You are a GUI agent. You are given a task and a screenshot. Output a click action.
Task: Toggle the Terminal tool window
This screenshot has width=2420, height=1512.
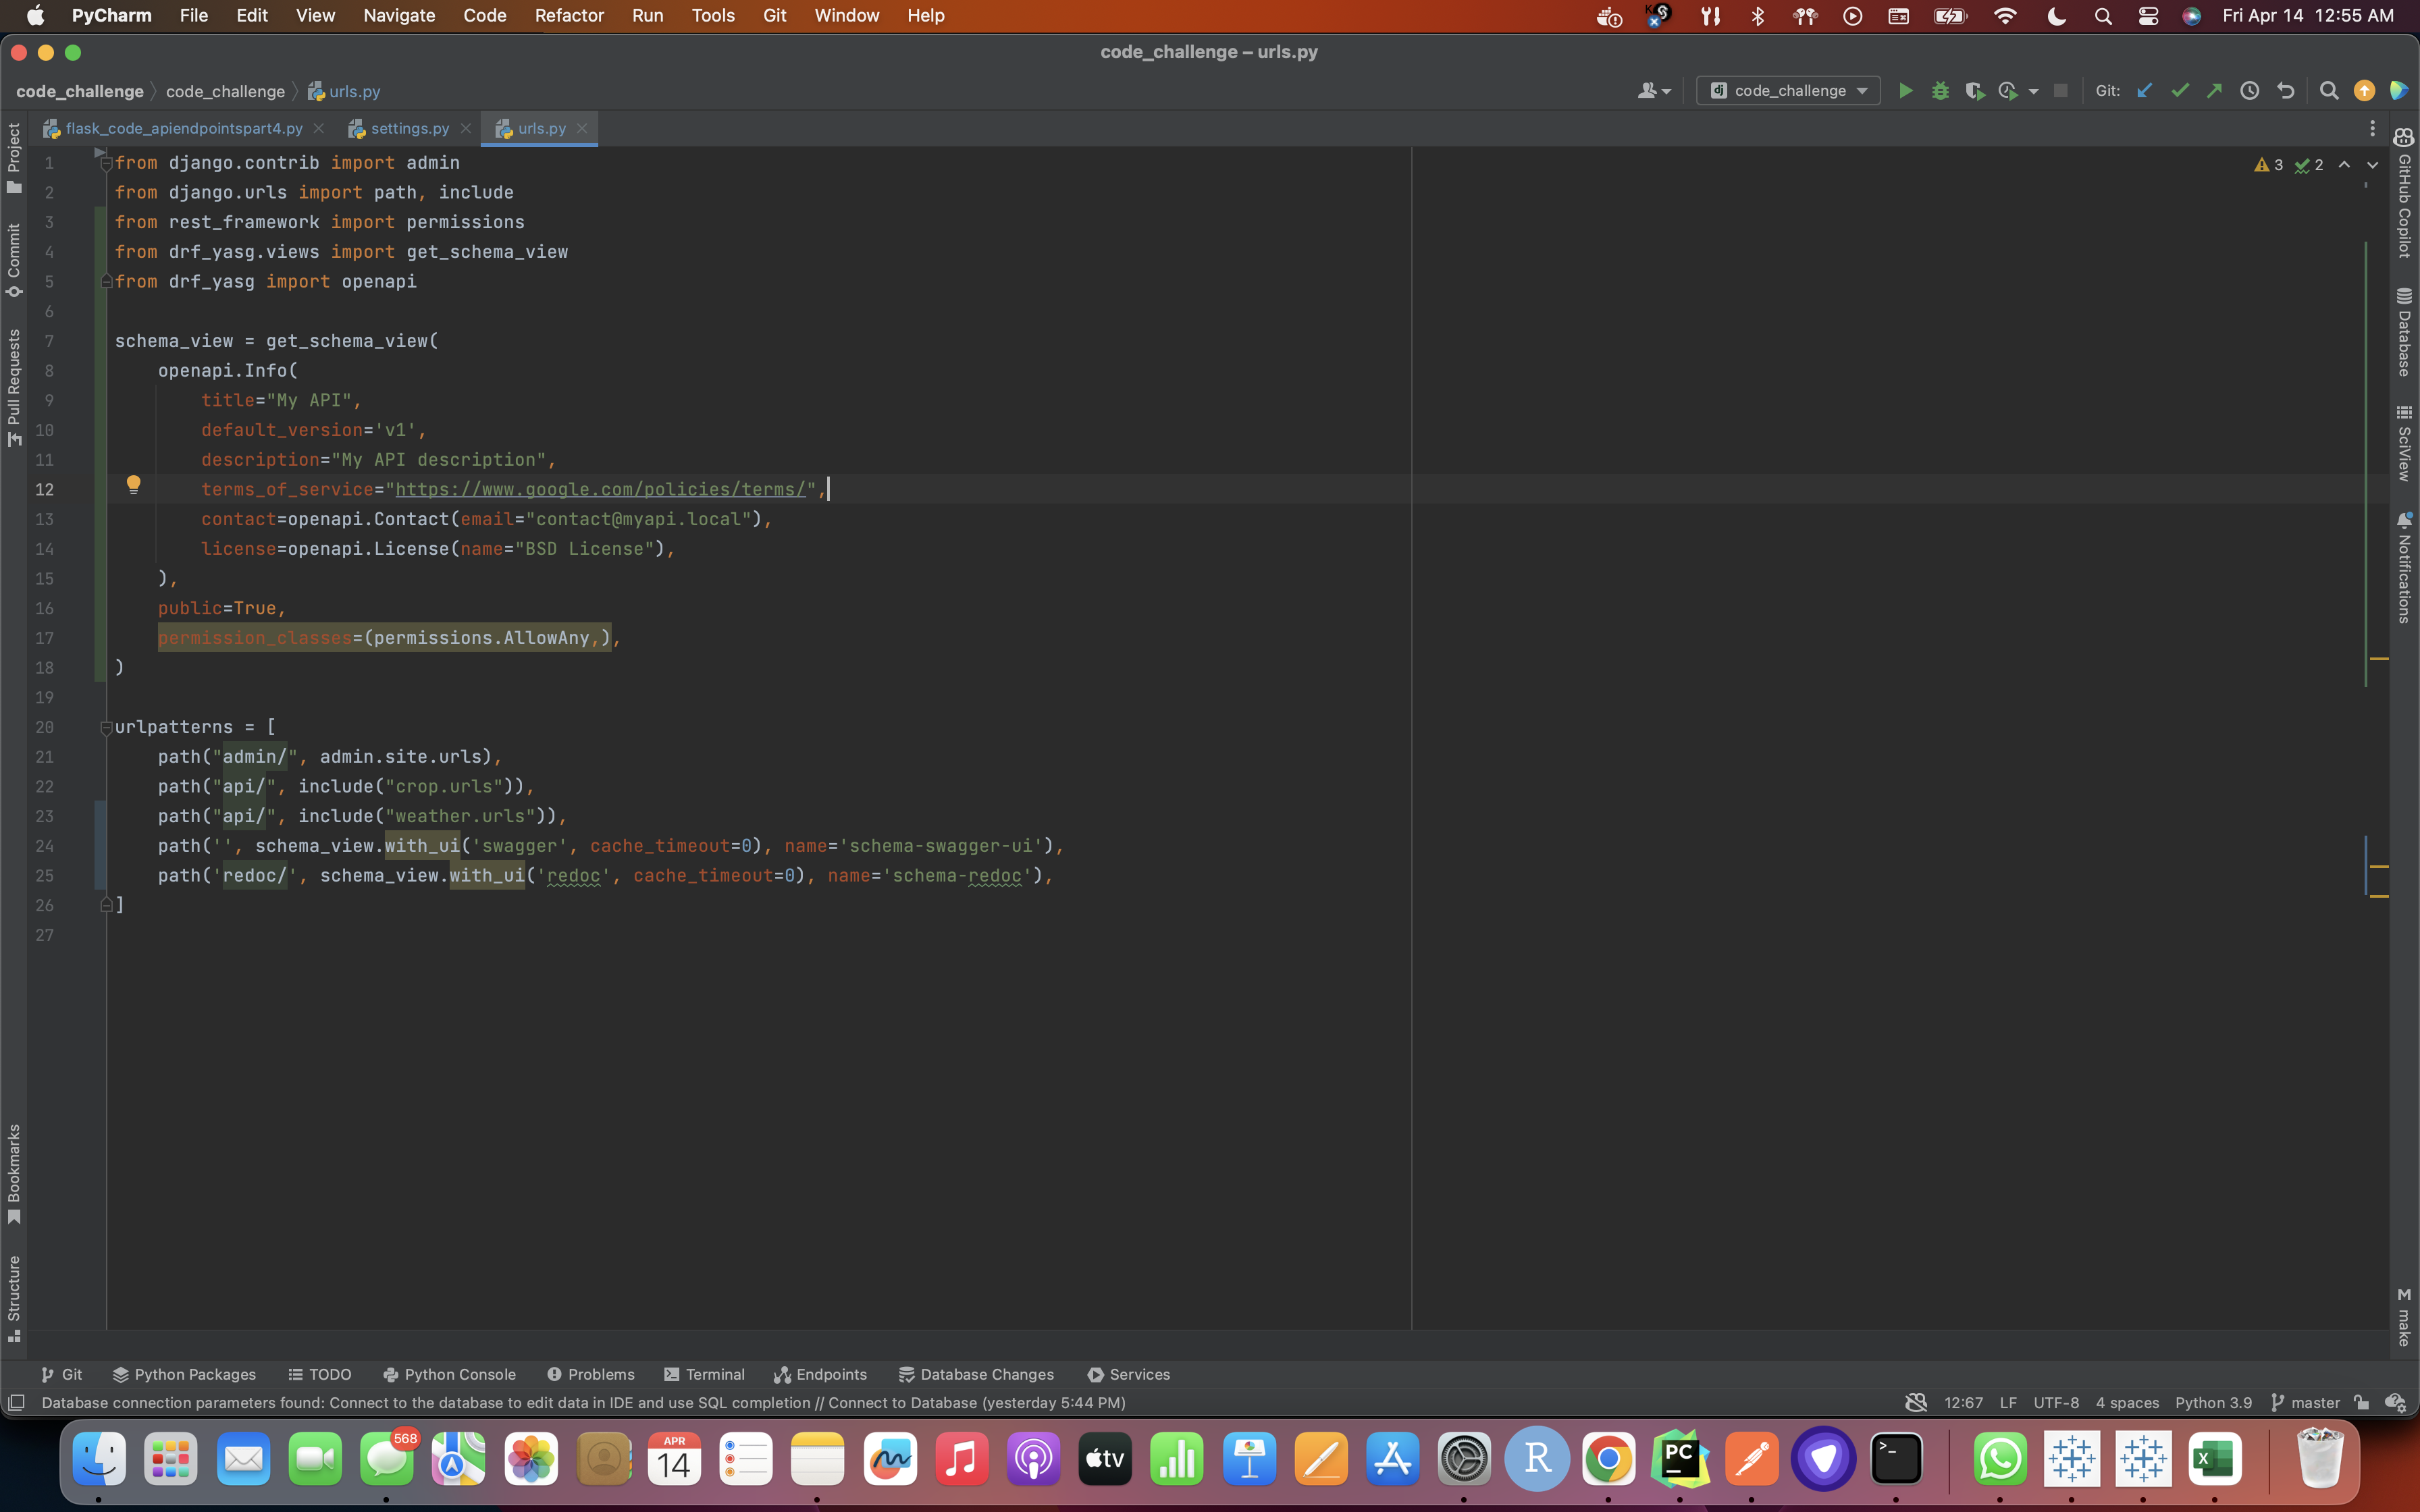(704, 1374)
